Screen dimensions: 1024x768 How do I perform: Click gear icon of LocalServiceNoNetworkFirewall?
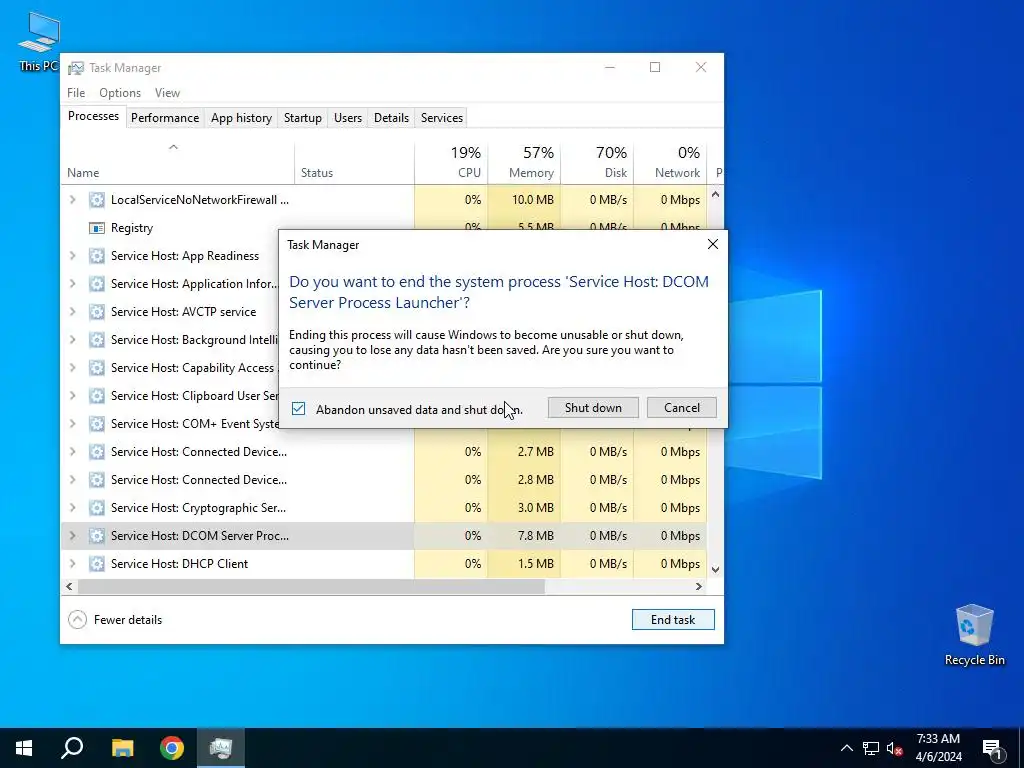pyautogui.click(x=97, y=200)
